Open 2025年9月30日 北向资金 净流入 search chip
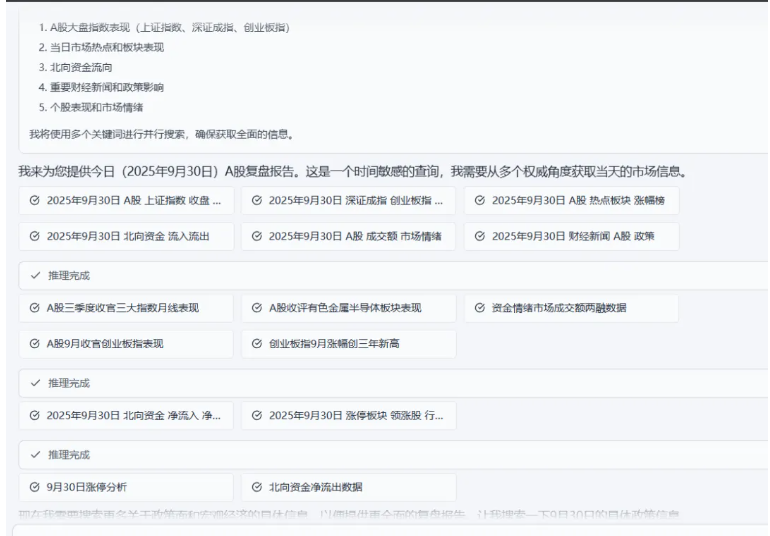 [125, 415]
